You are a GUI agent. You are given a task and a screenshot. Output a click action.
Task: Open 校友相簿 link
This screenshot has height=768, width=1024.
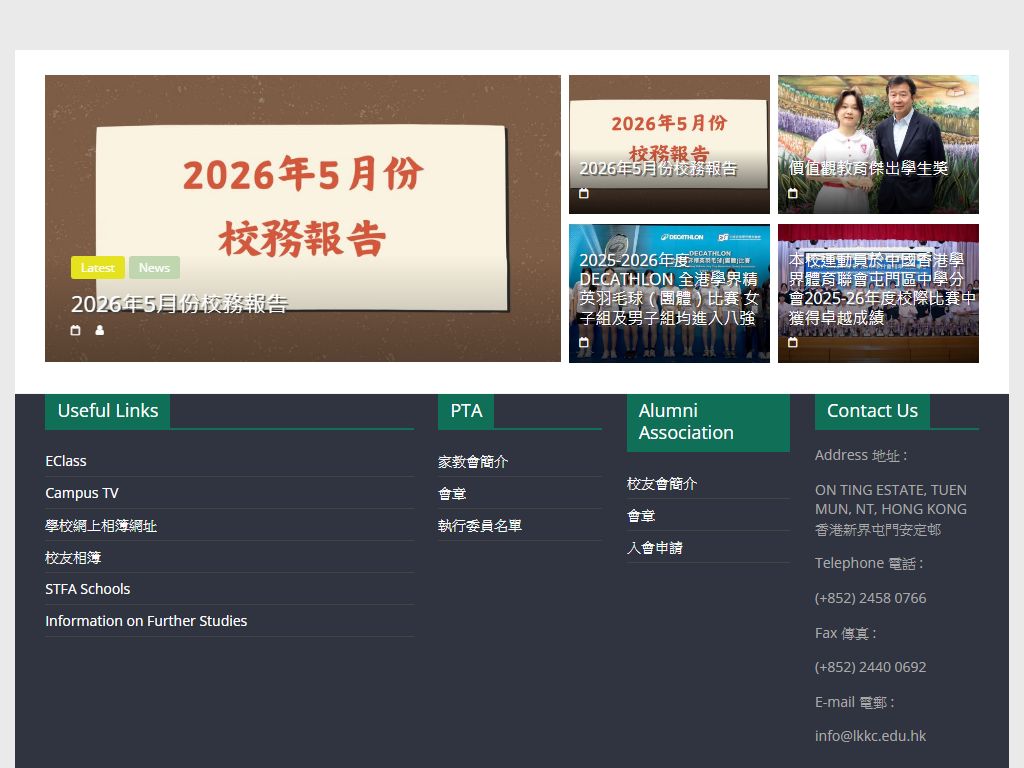[x=73, y=558]
